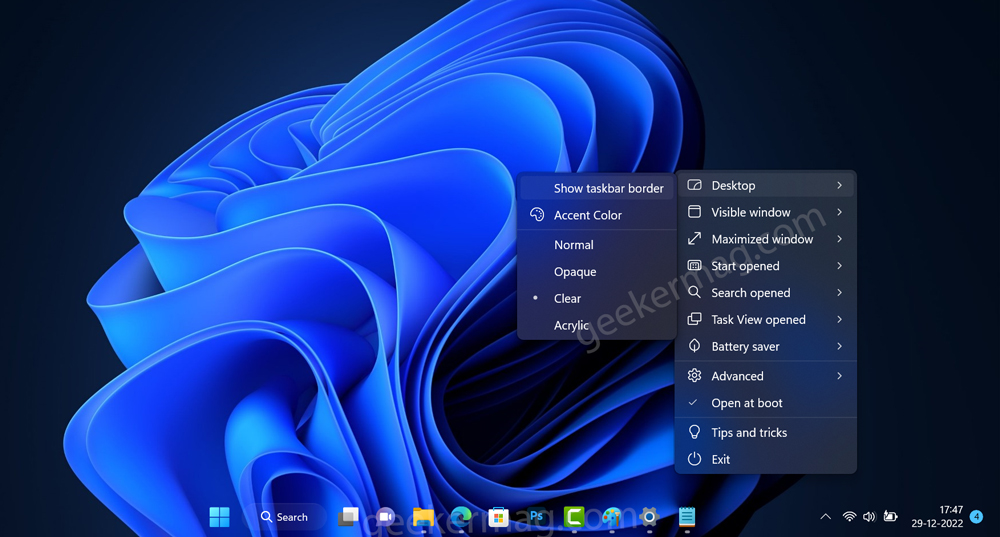Viewport: 1000px width, 537px height.
Task: Open Microsoft Store from the taskbar
Action: tap(498, 517)
